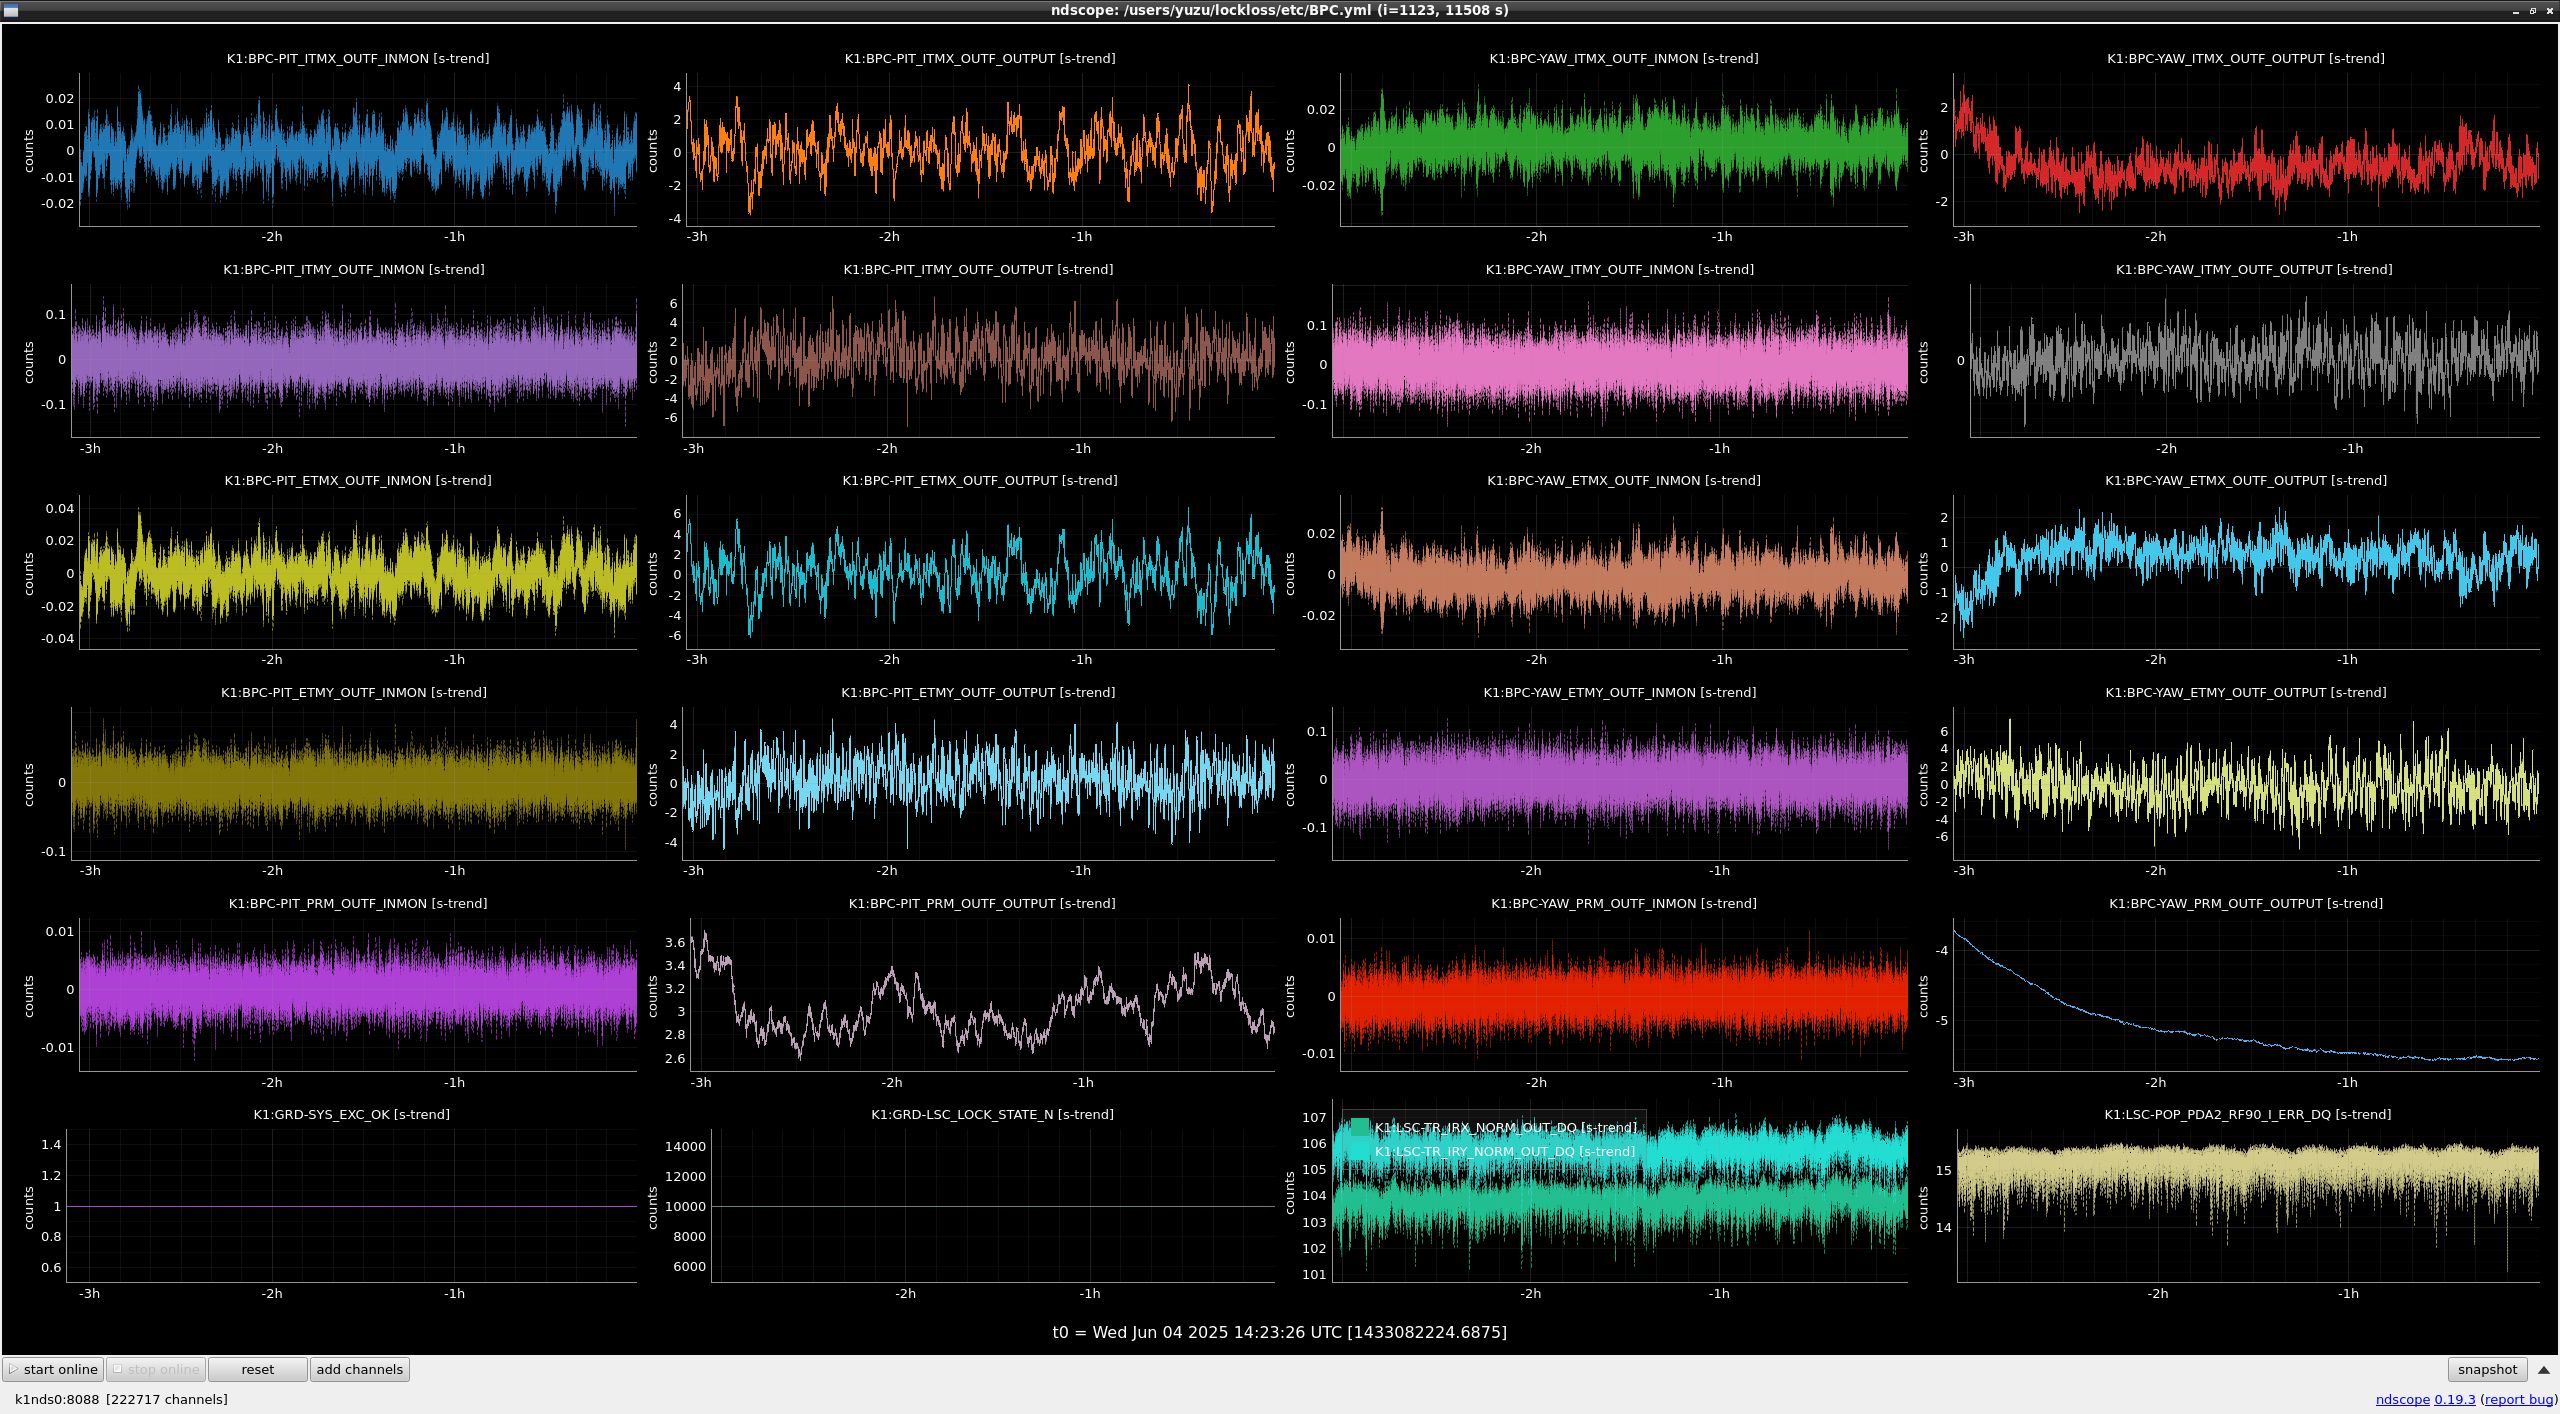The image size is (2560, 1414).
Task: Click the K1:BPC-YAW_ETMY_OUTF_OUTPUT plot title
Action: tap(2245, 692)
